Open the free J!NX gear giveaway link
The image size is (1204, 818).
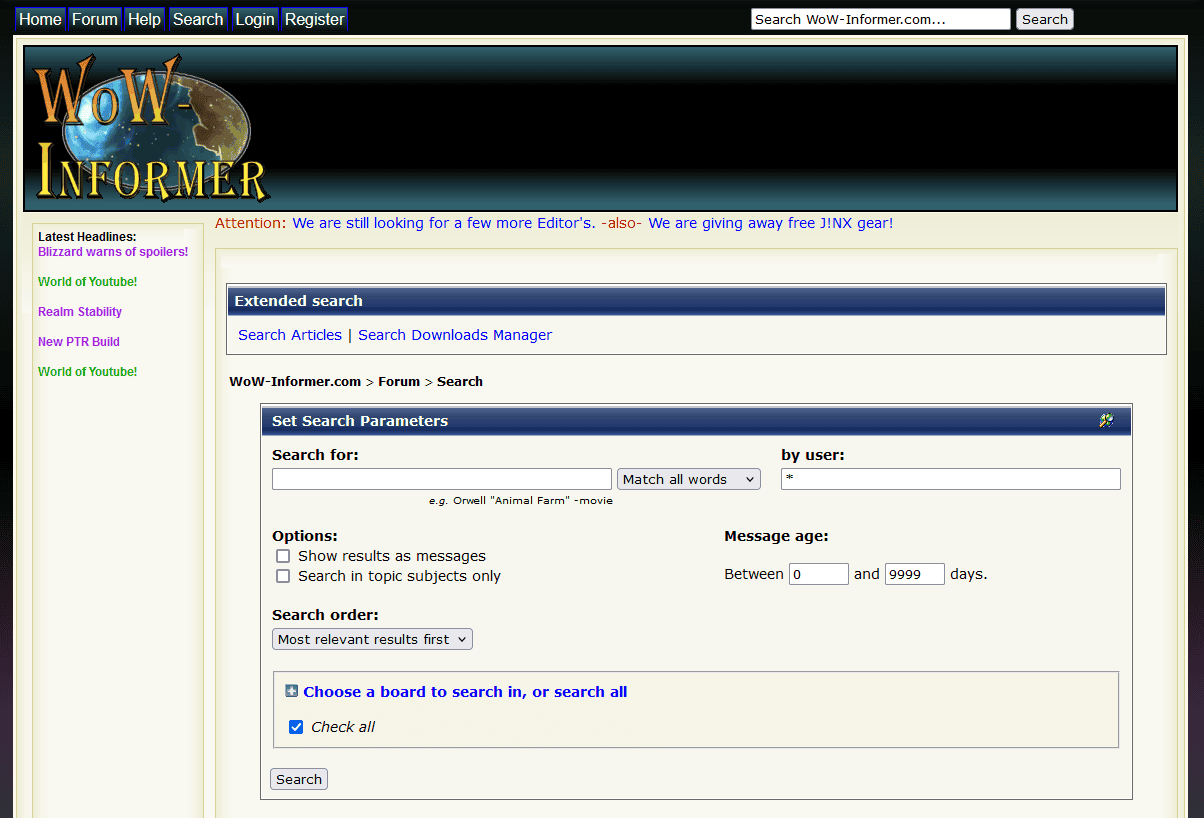click(770, 223)
